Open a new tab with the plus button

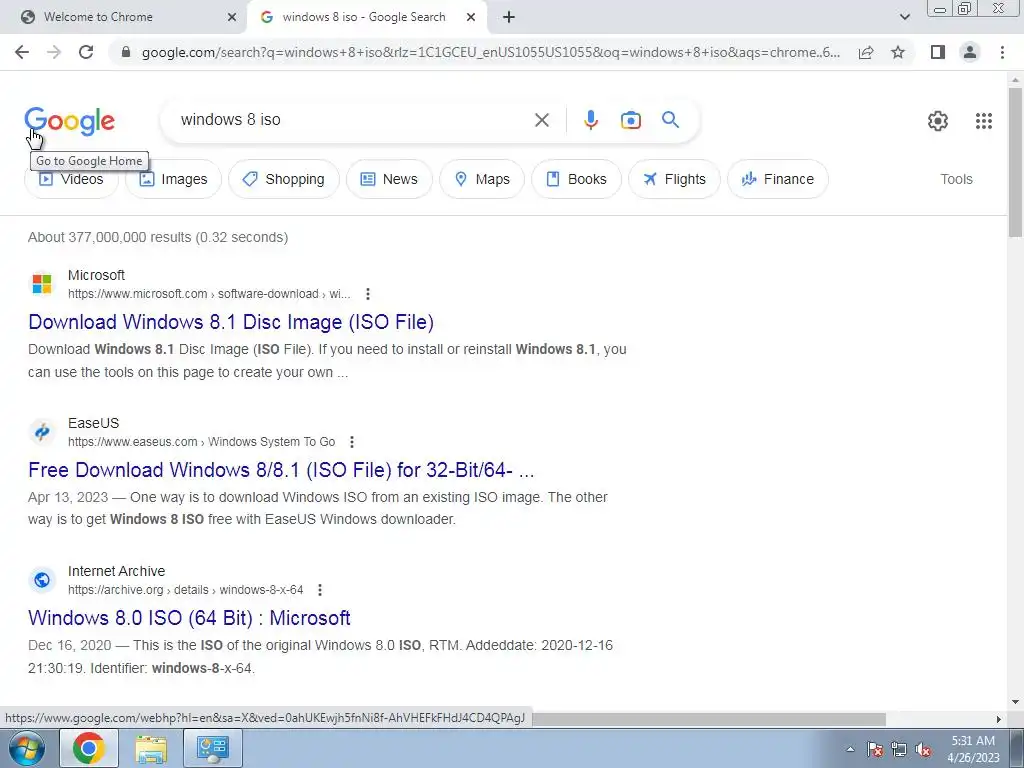(x=509, y=18)
